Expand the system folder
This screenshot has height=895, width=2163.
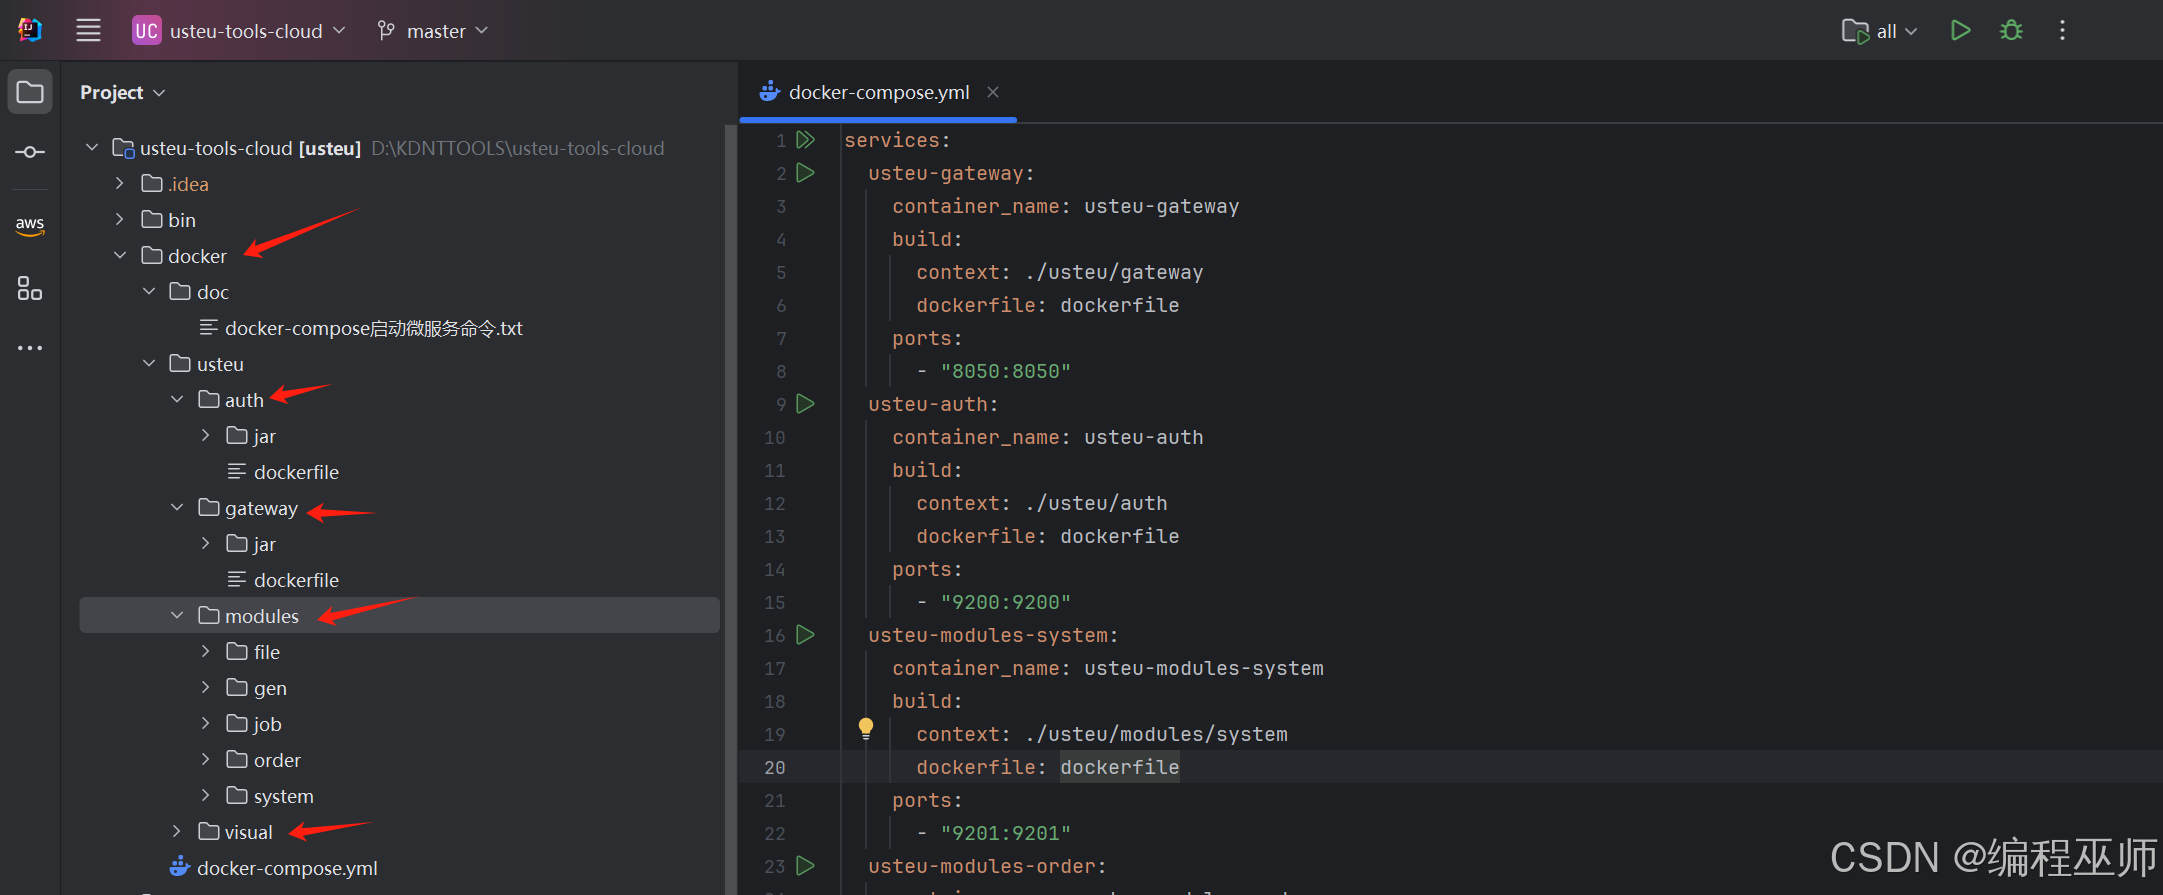click(x=206, y=796)
